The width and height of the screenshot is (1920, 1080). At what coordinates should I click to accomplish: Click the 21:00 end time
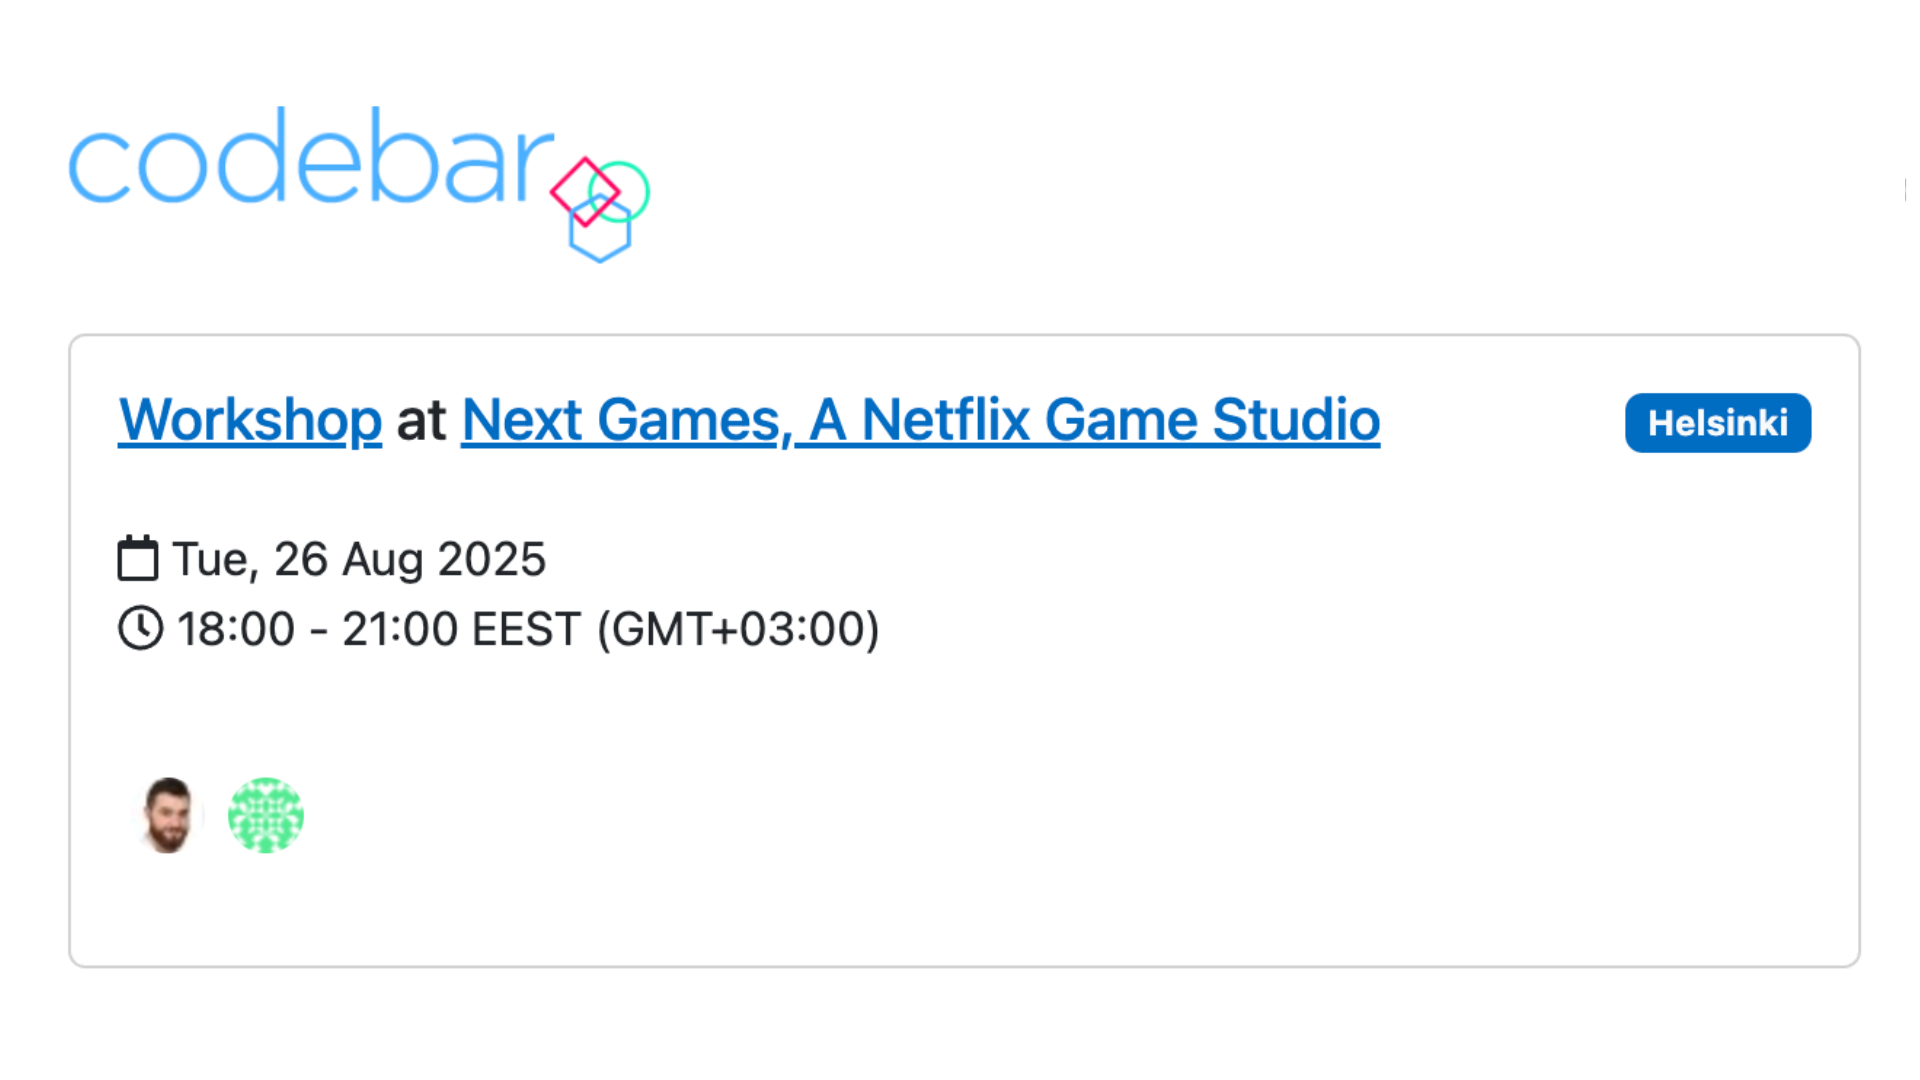pos(400,630)
